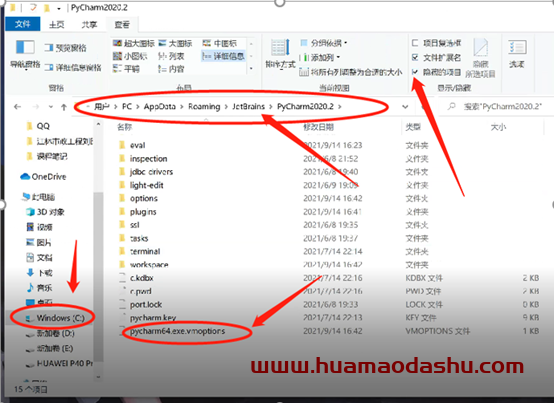Go up one folder level arrow
Screen dimensions: 554x403
point(64,107)
